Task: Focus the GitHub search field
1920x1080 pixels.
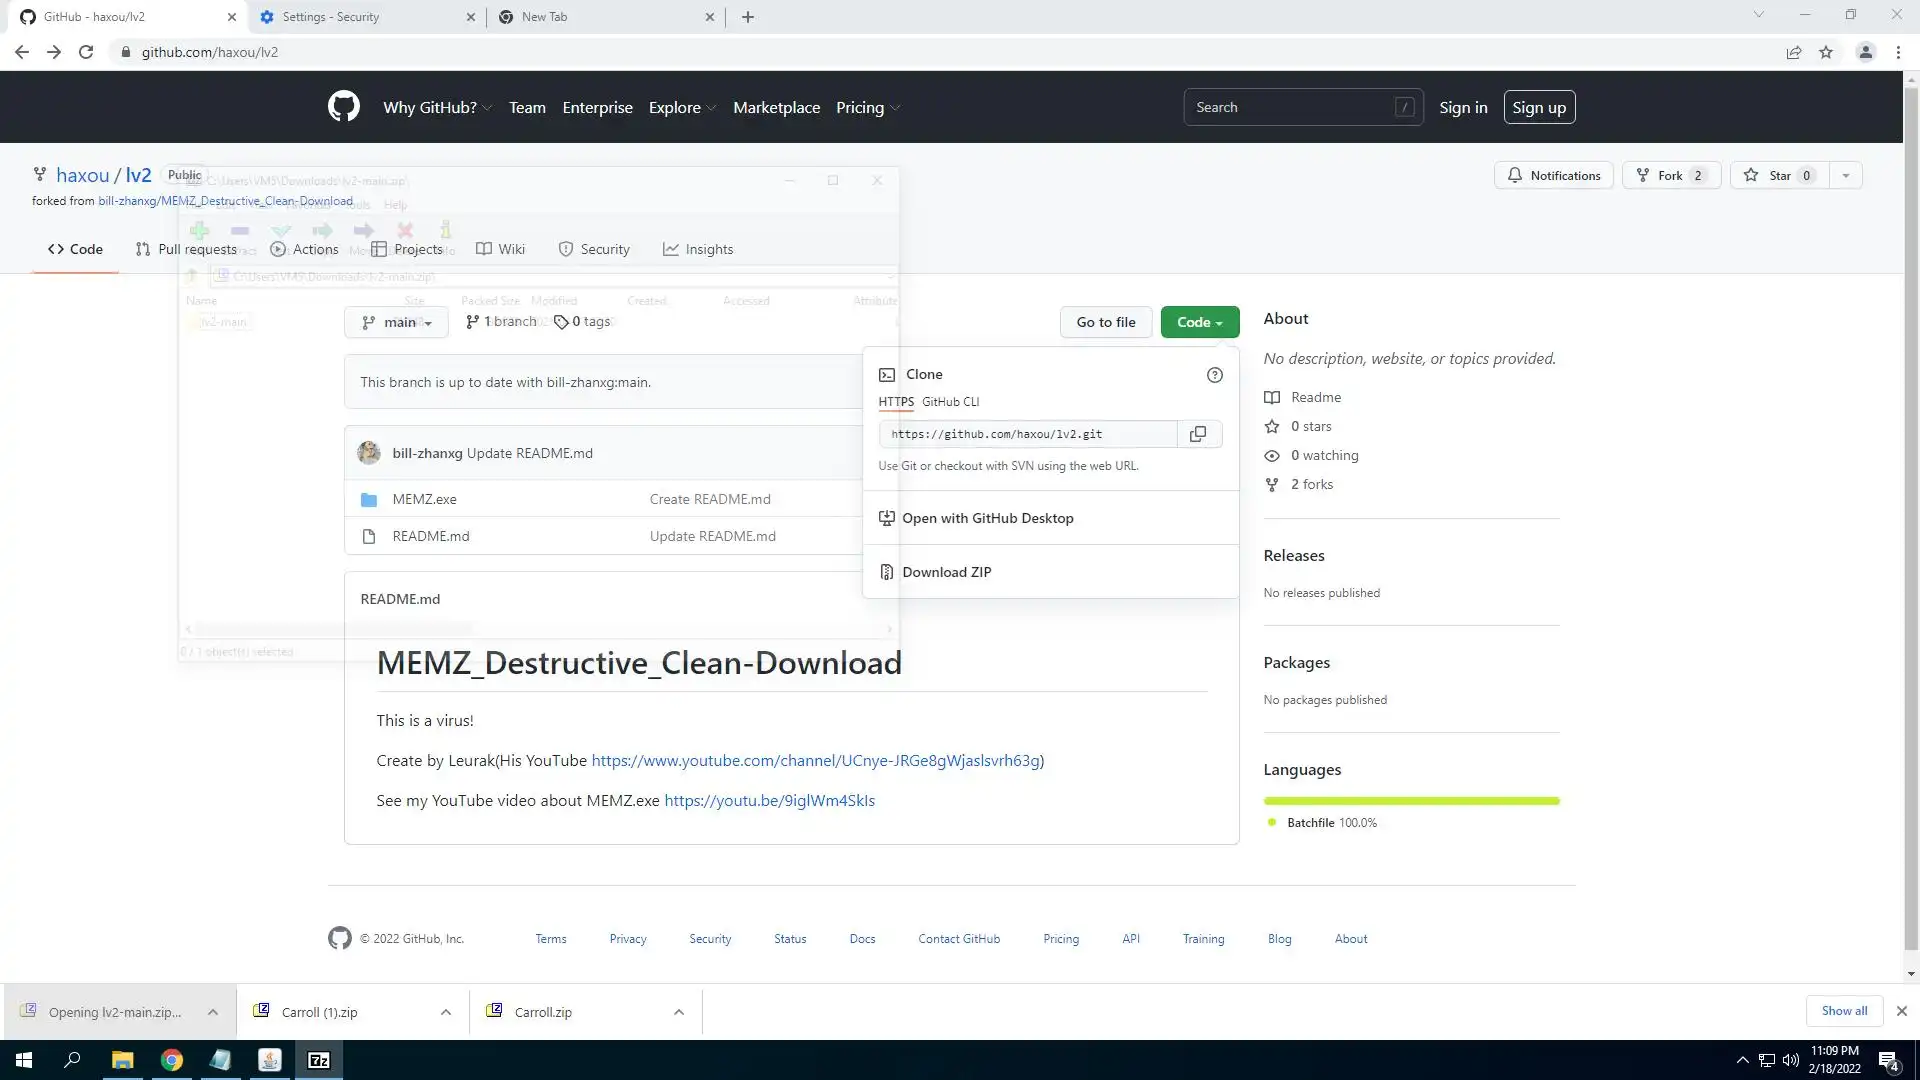Action: click(x=1290, y=107)
